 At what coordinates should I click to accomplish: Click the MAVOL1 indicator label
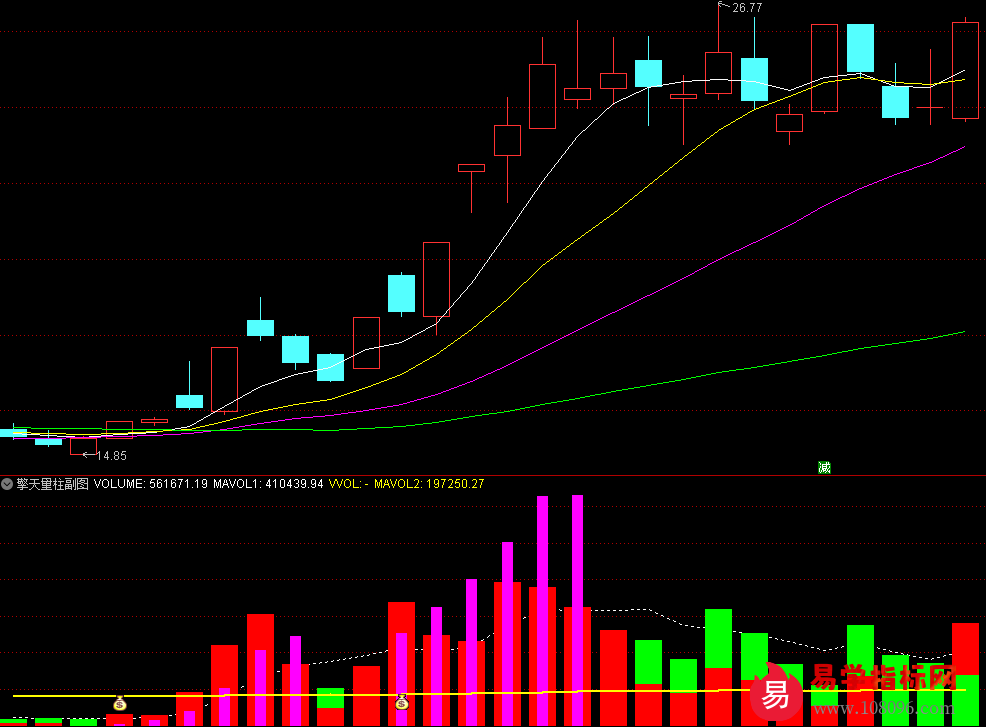click(x=268, y=484)
